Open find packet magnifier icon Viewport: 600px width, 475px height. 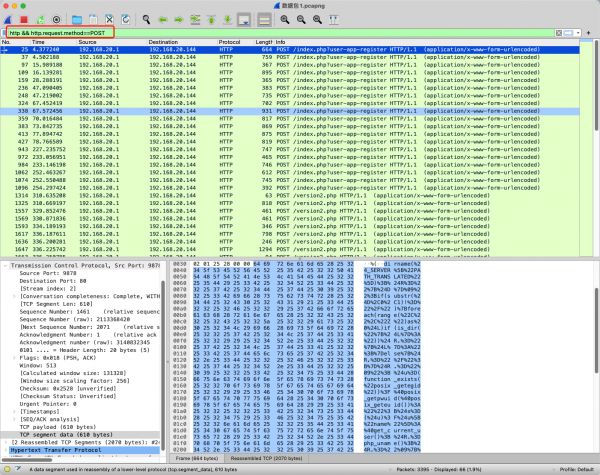(x=146, y=20)
